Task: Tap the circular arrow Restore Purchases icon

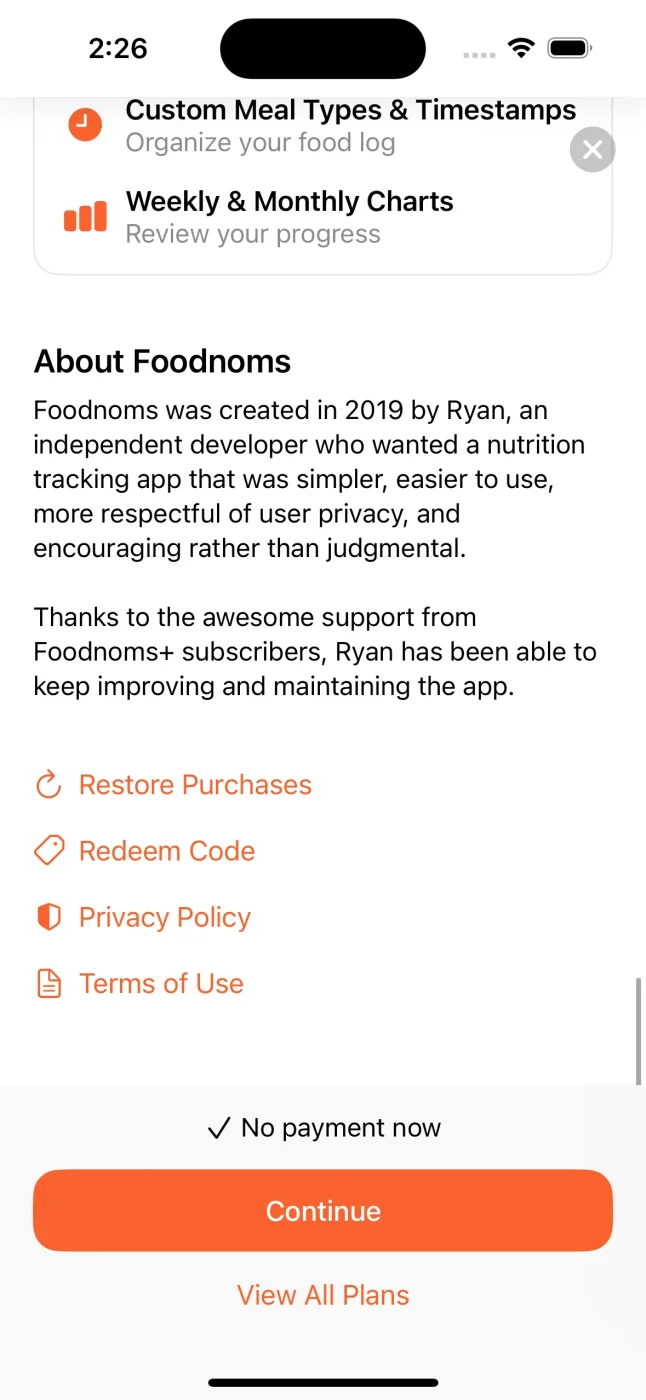Action: click(48, 785)
